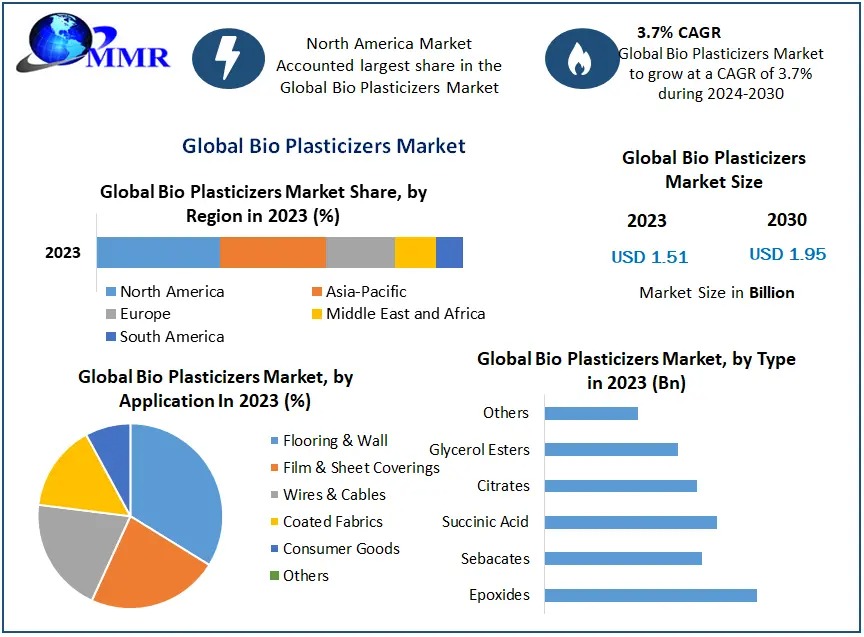Click the Coated Fabrics legend marker

(274, 522)
